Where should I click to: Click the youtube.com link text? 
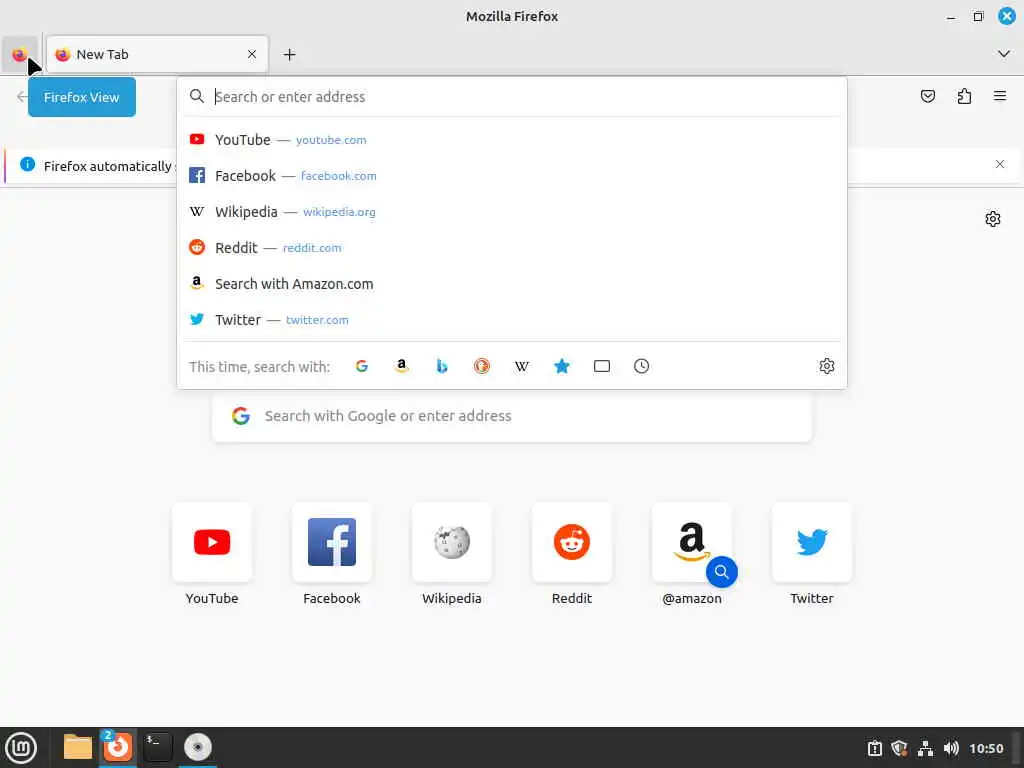pos(331,140)
